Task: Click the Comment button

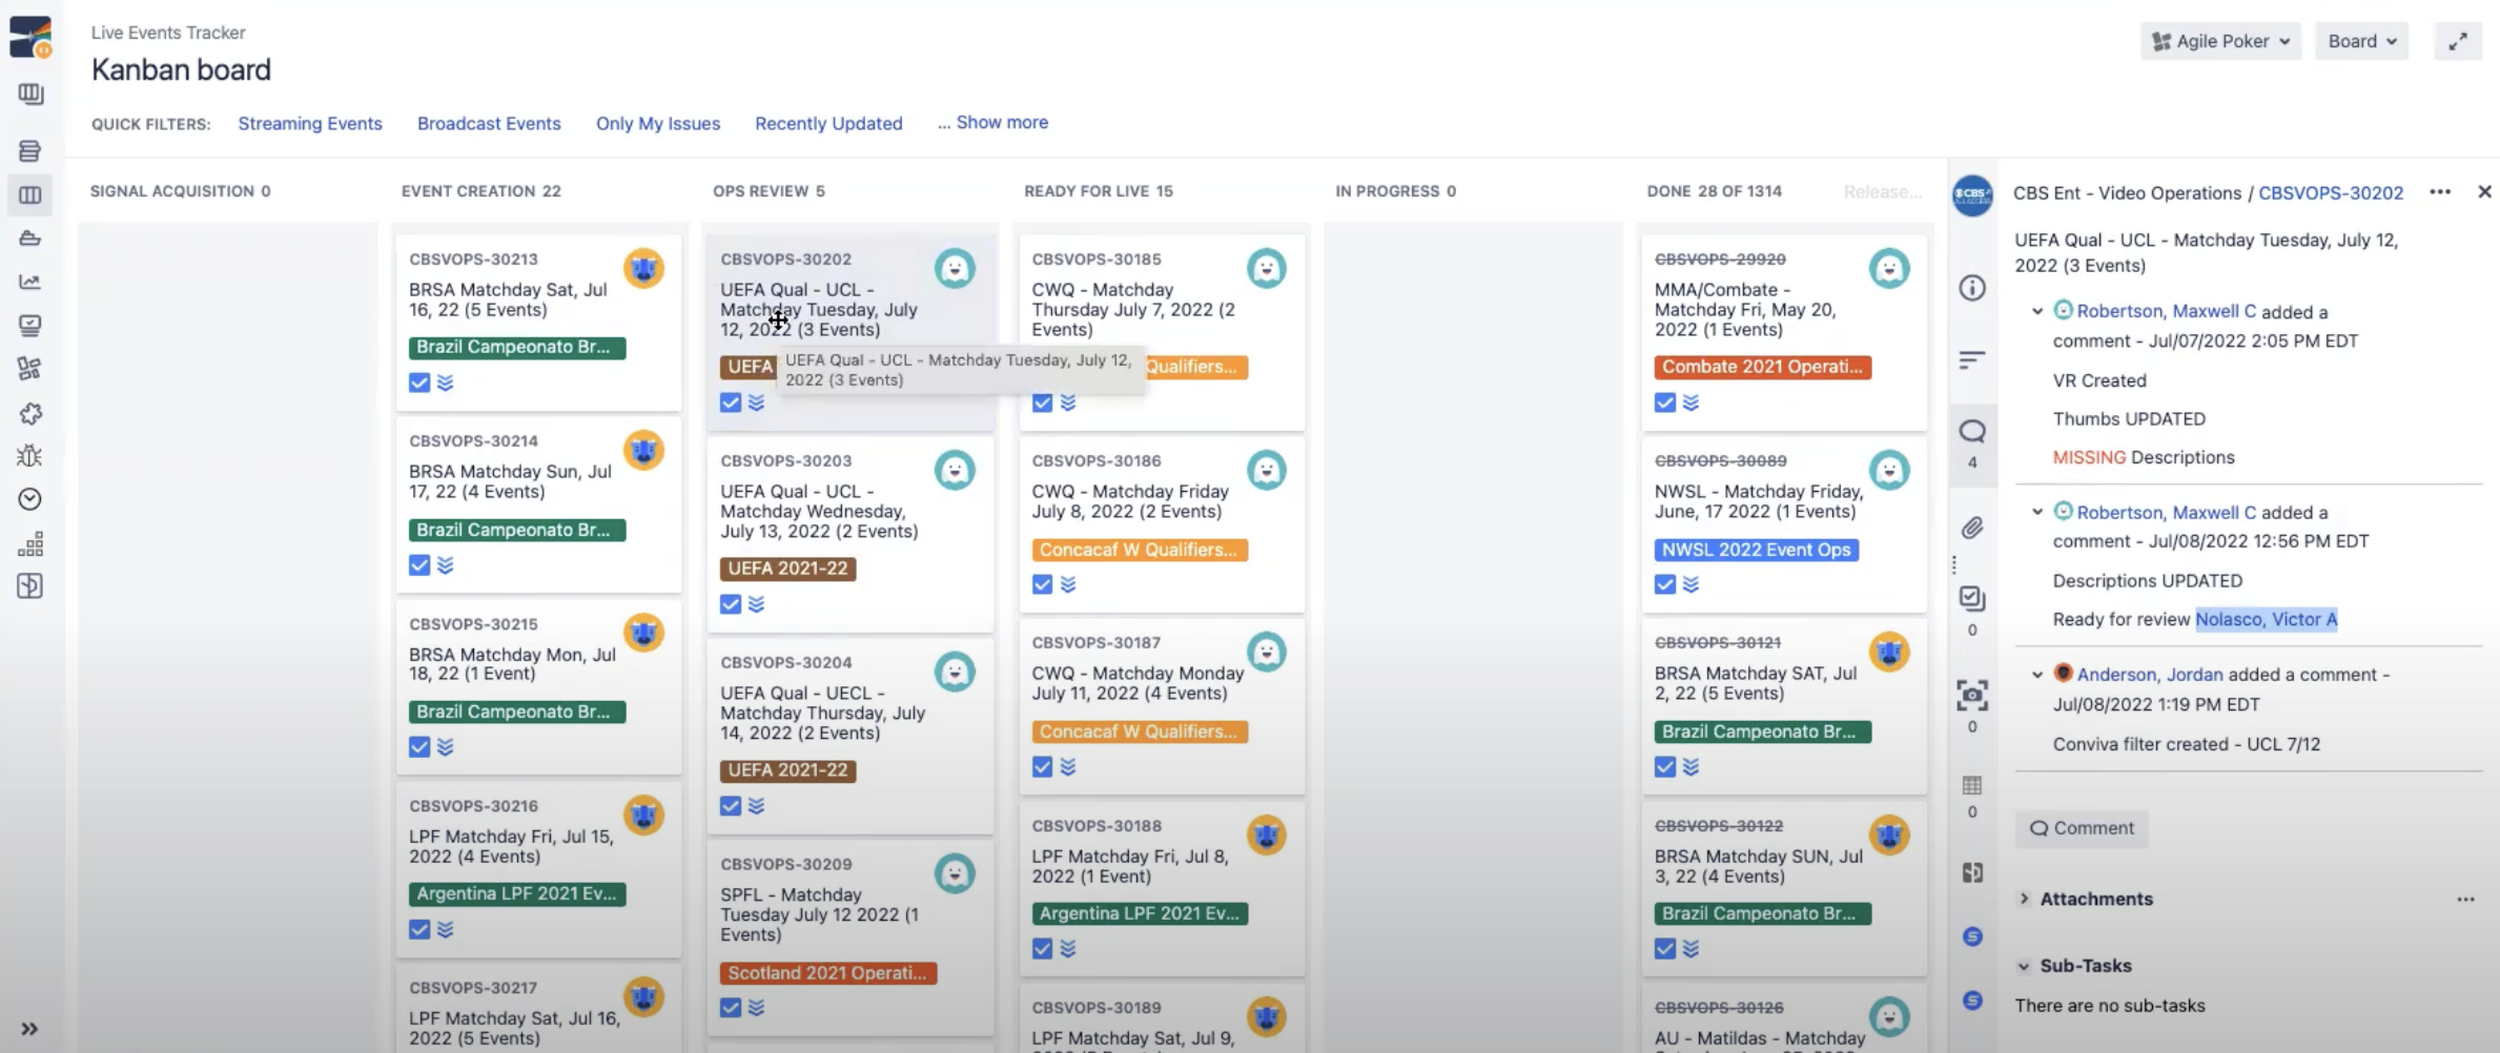Action: (2081, 828)
